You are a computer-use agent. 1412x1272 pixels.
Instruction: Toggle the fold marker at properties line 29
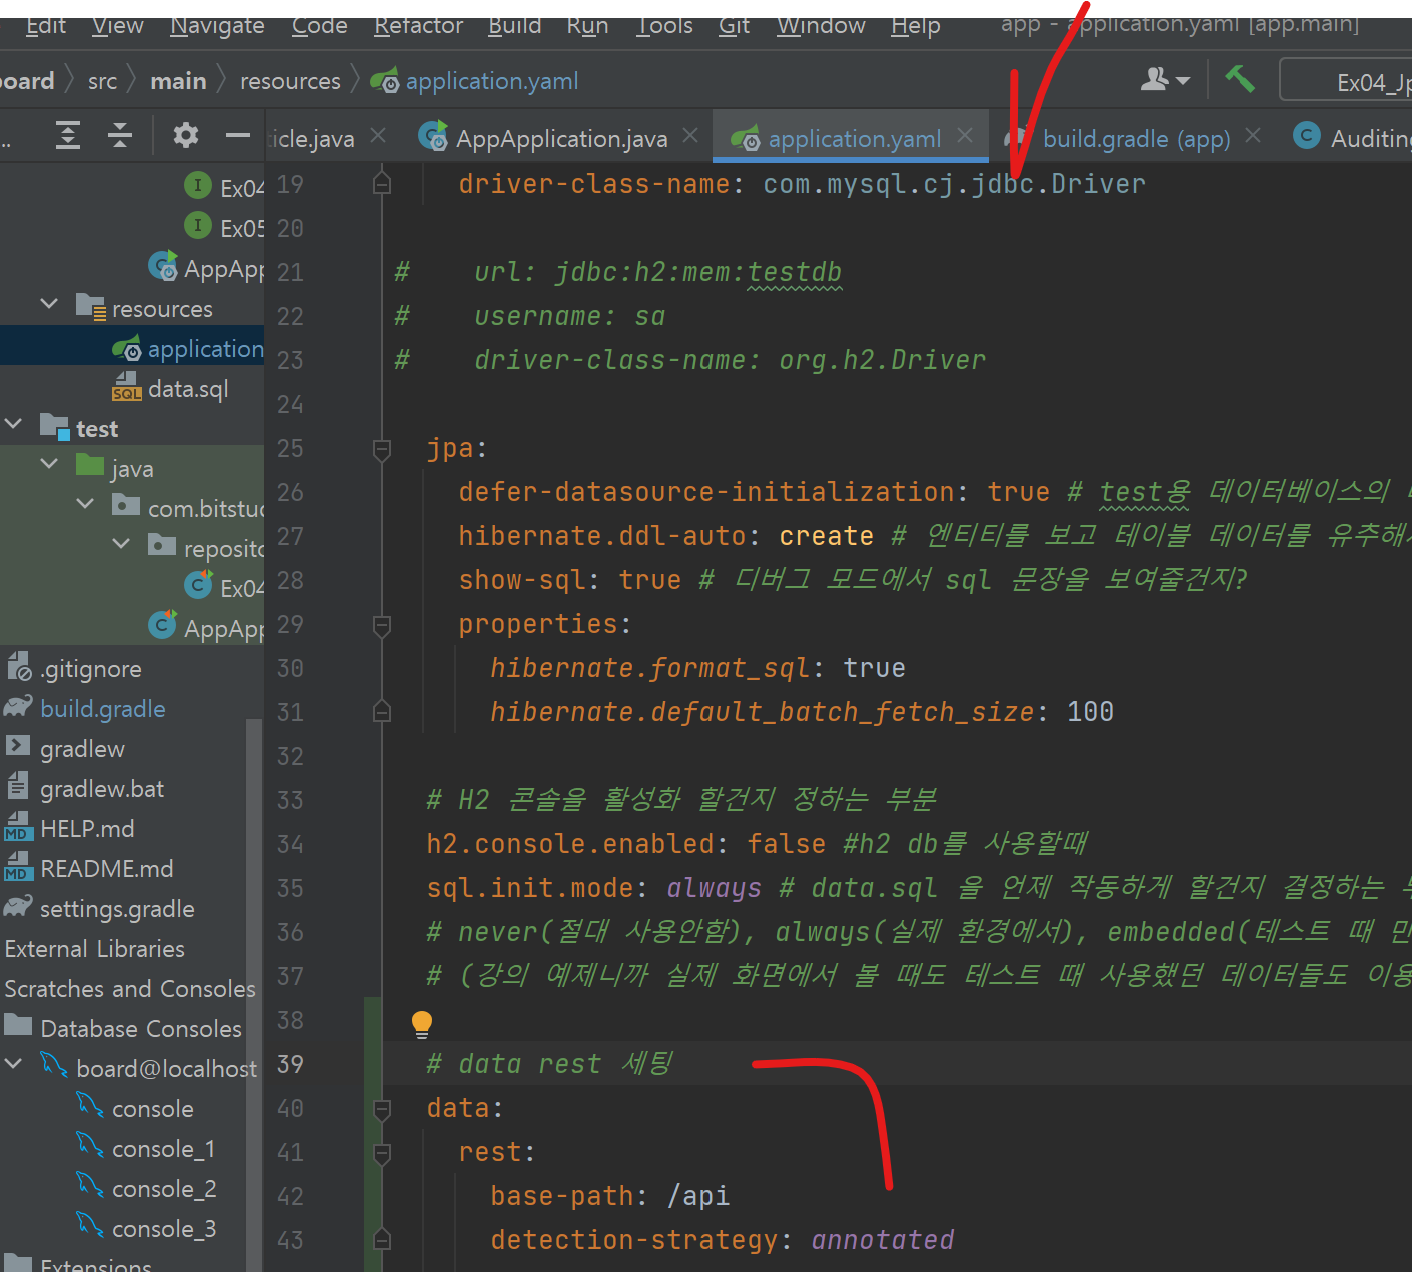point(382,625)
